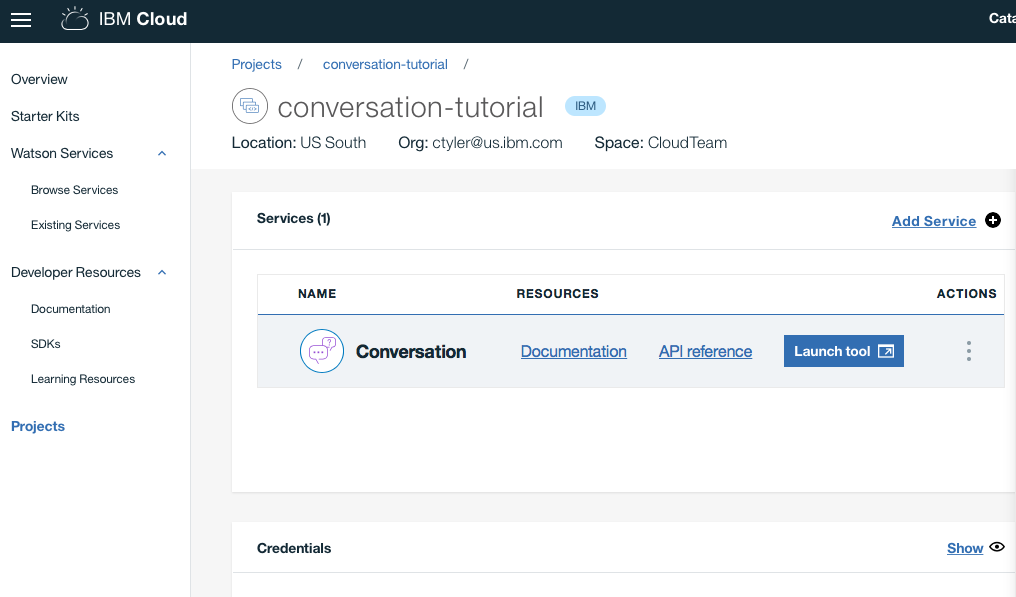Select Projects in the sidebar
The width and height of the screenshot is (1016, 597).
38,427
